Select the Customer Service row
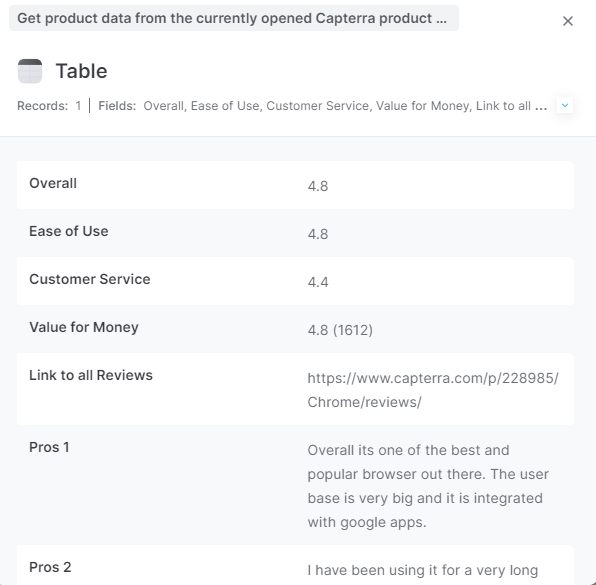Screen dimensions: 596x585 [295, 281]
